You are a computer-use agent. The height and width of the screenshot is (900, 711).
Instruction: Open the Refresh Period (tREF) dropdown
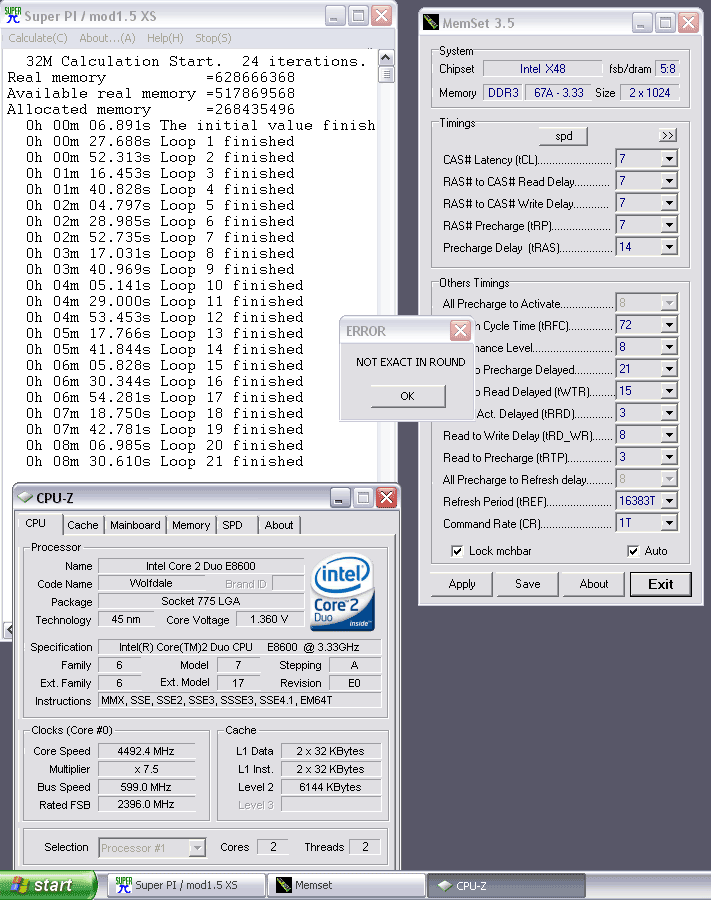click(x=669, y=501)
